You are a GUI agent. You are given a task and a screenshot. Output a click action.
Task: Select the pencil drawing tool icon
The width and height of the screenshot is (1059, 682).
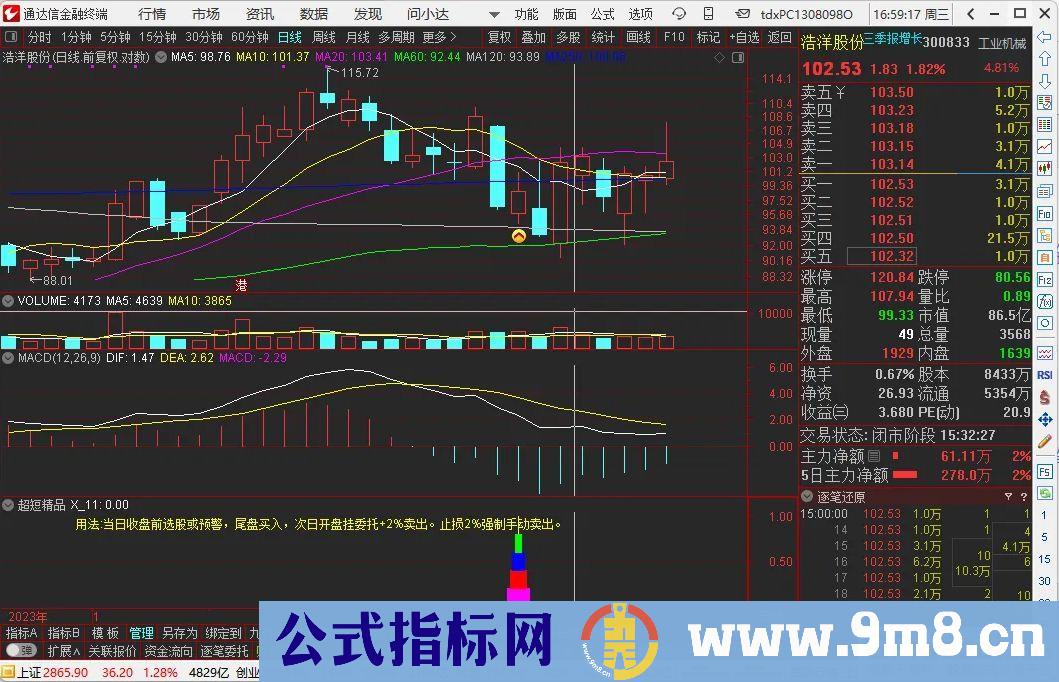pos(1045,442)
